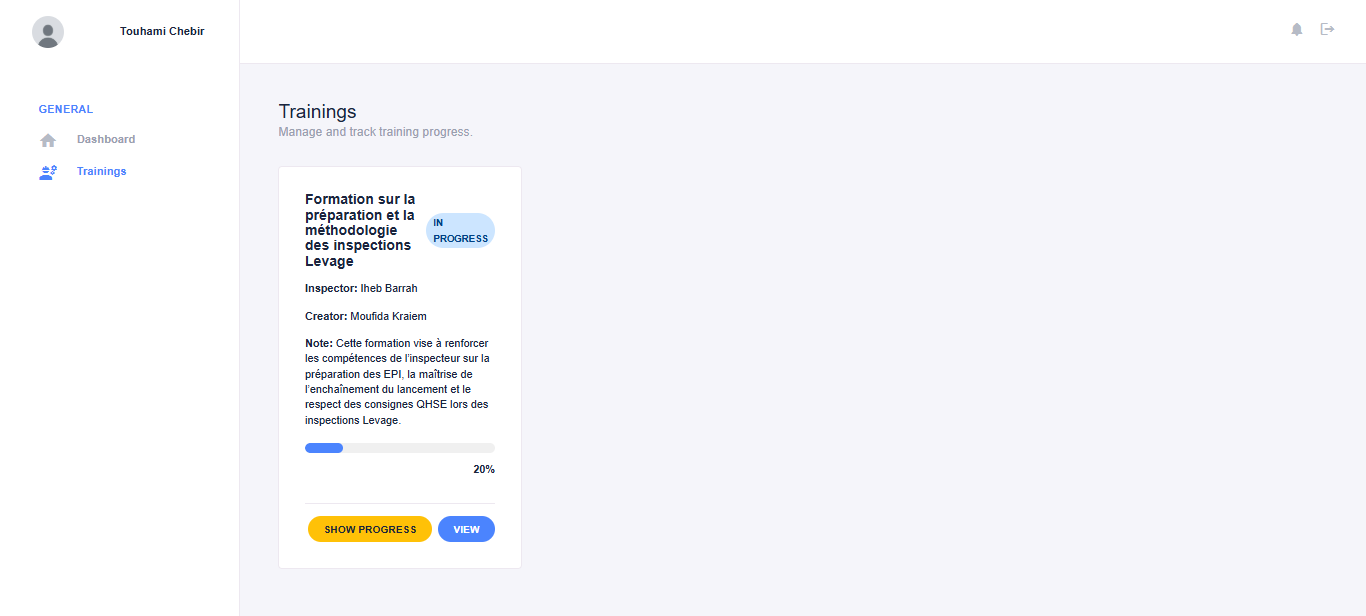The width and height of the screenshot is (1366, 616).
Task: Click the logout icon in top bar
Action: [1328, 30]
